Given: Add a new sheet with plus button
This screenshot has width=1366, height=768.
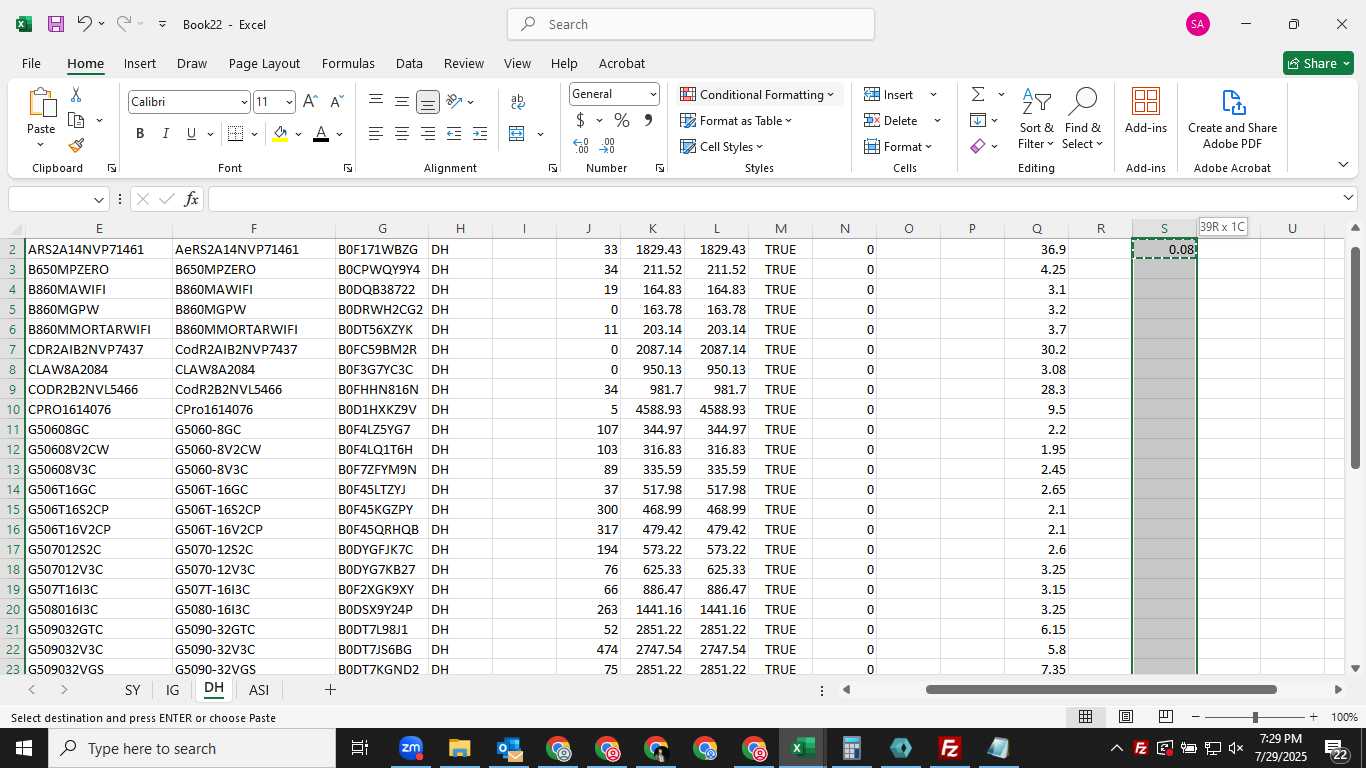Looking at the screenshot, I should (x=330, y=690).
